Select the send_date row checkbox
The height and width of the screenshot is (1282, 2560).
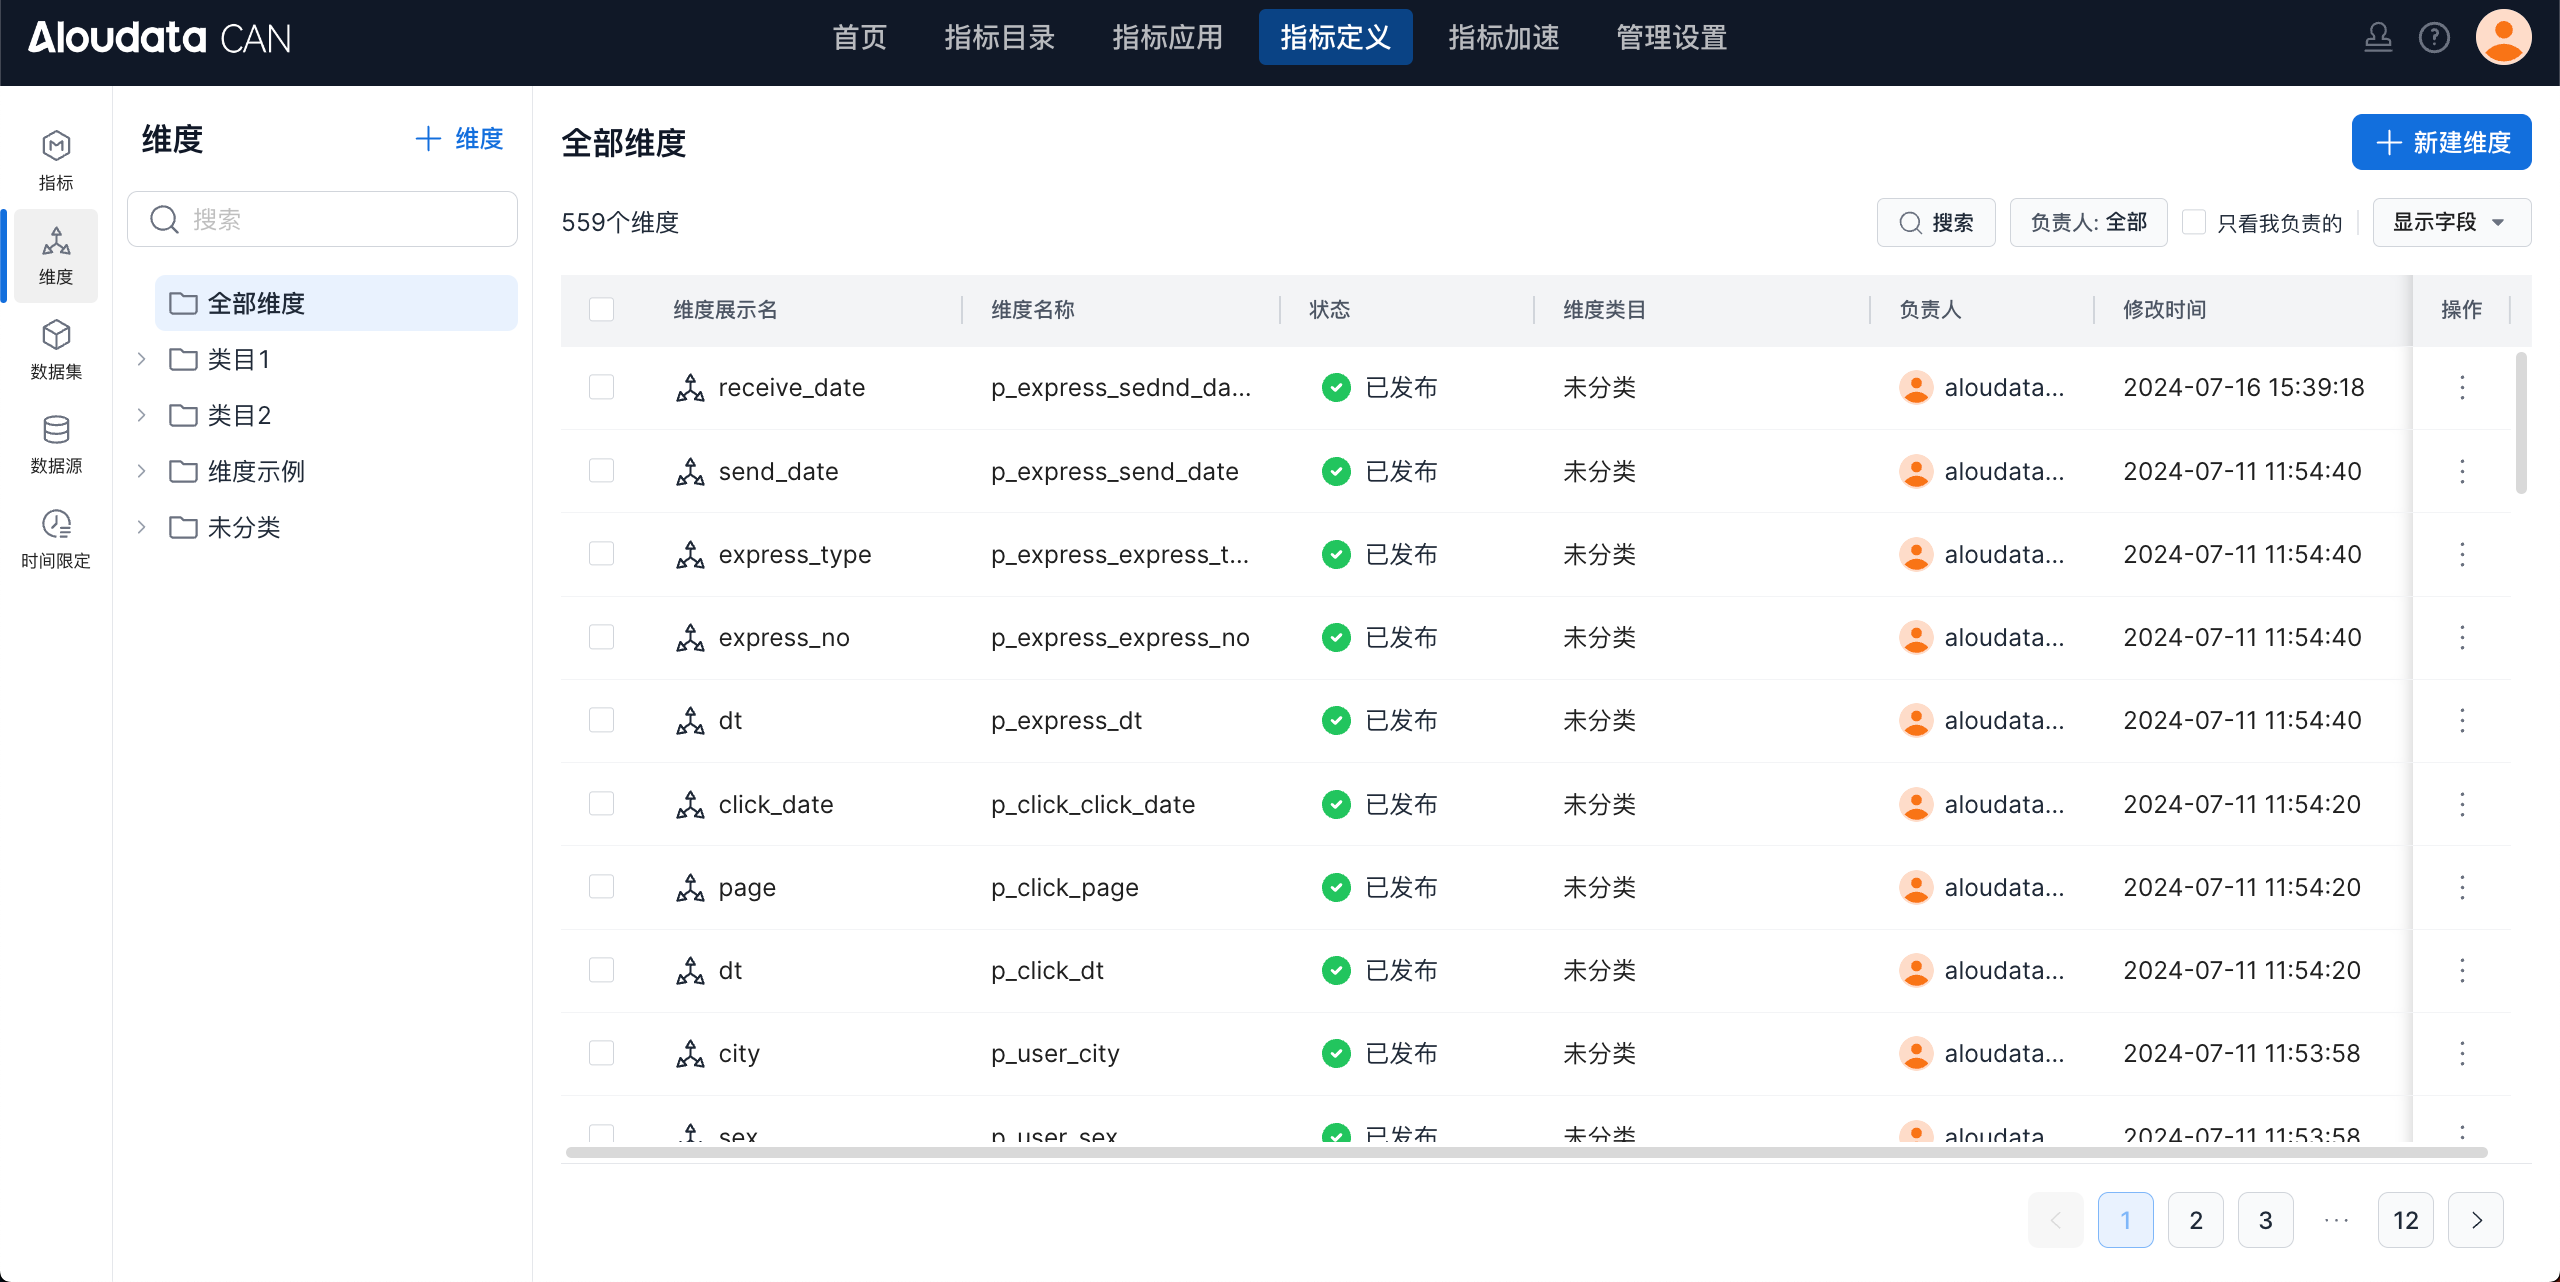601,471
